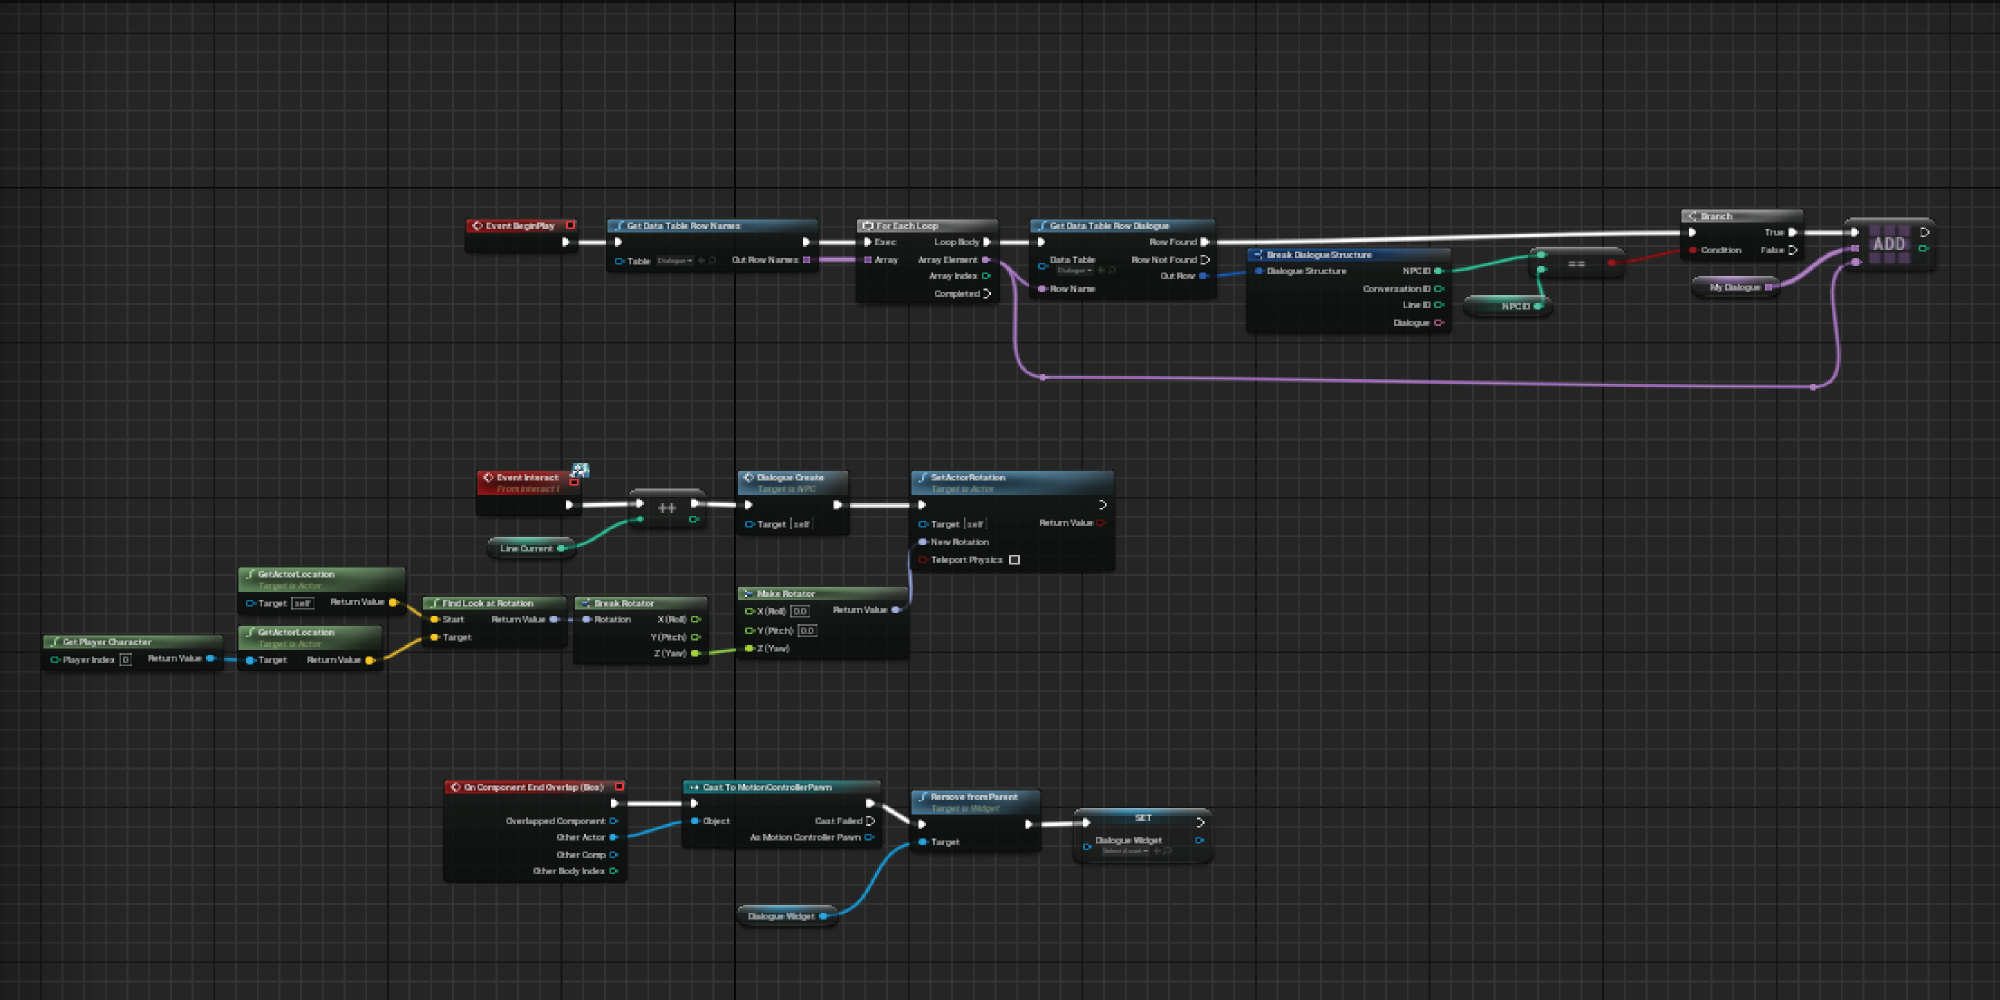Click the Break Dialogue Structure node icon
The width and height of the screenshot is (2000, 1000).
(1258, 255)
